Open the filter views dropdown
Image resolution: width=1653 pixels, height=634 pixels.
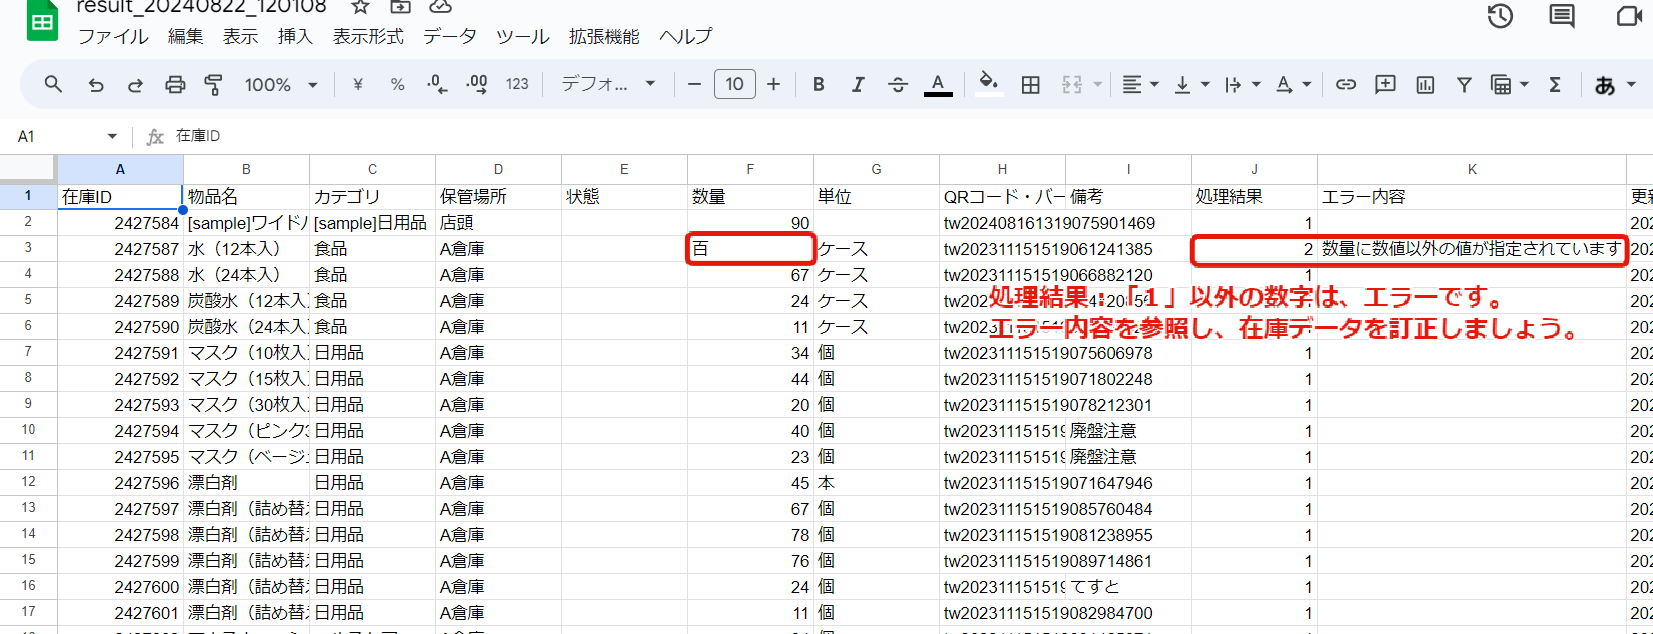[1510, 85]
